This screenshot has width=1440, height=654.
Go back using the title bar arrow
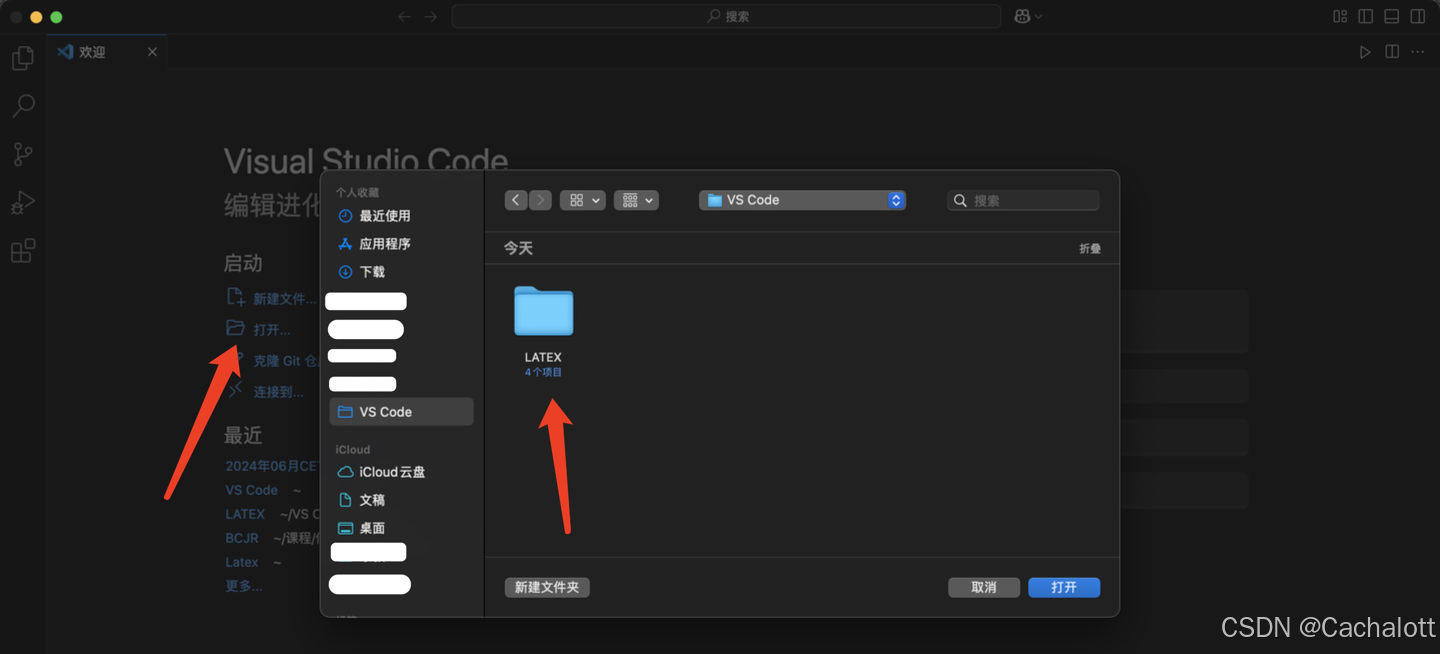pyautogui.click(x=404, y=16)
